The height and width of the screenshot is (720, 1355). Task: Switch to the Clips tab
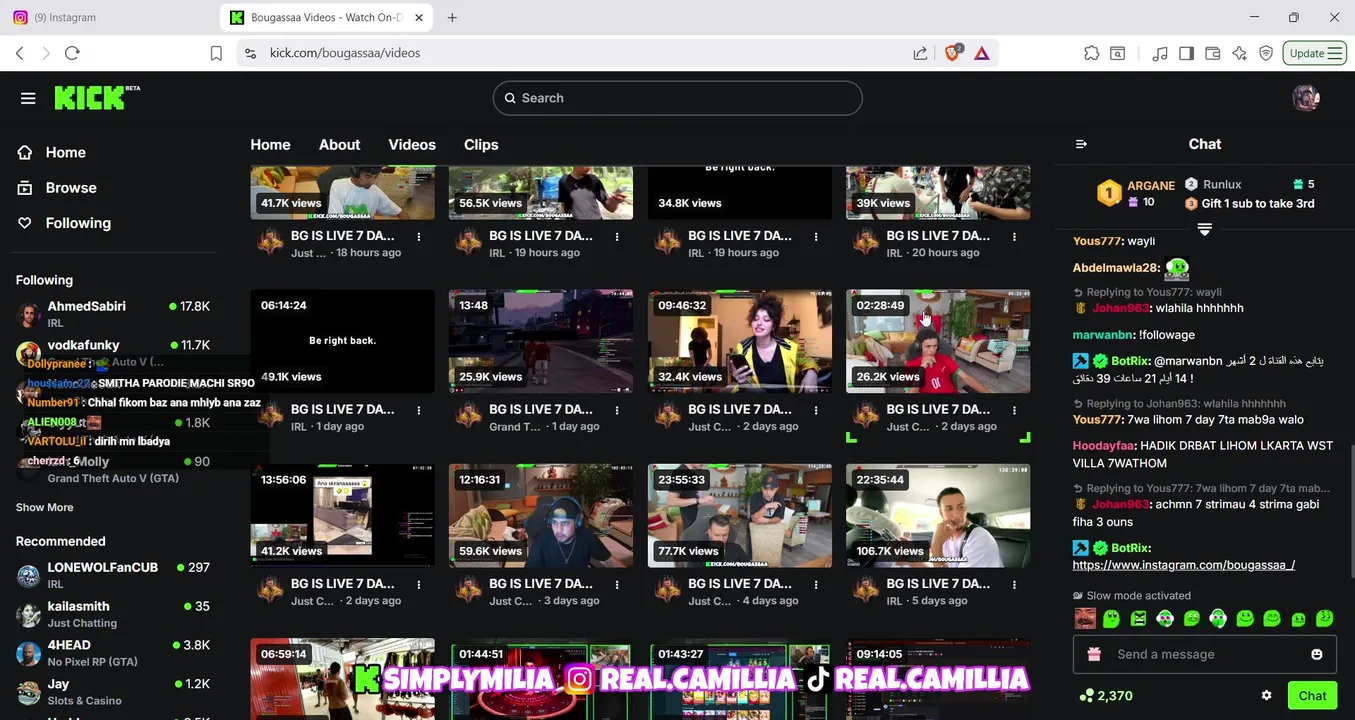click(x=481, y=145)
